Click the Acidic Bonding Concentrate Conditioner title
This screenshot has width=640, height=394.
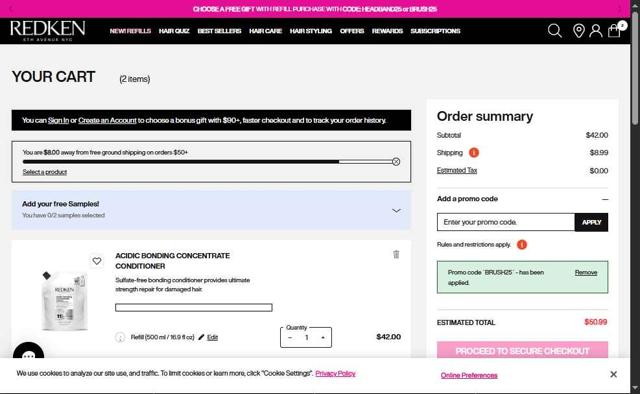click(x=172, y=261)
